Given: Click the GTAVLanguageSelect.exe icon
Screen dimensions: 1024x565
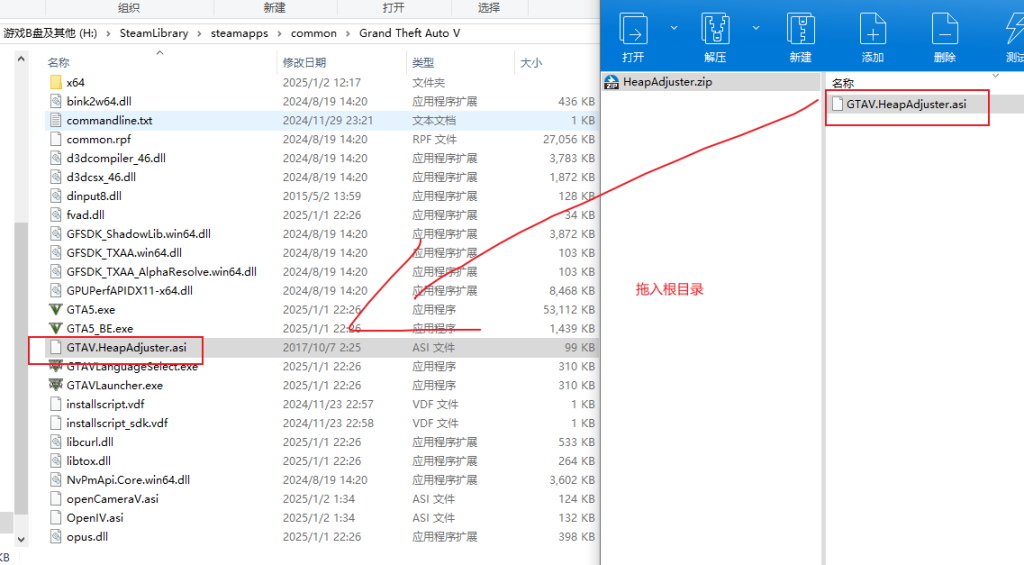Looking at the screenshot, I should pos(56,366).
